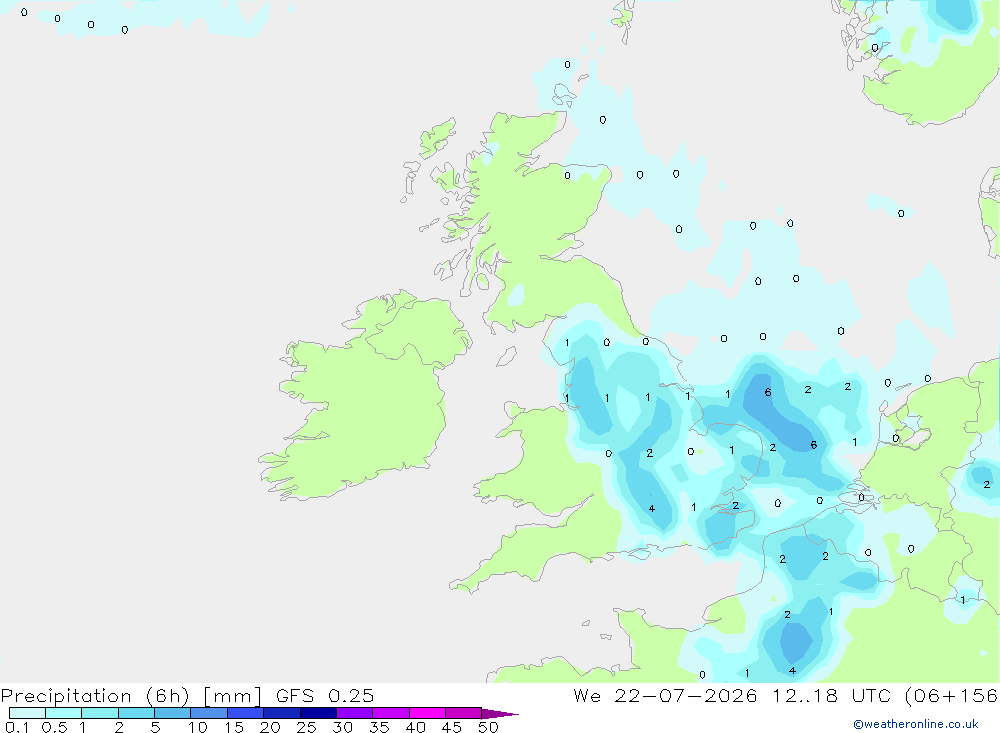Select the 4 mm reading over northern France
This screenshot has height=733, width=1000.
tap(792, 670)
